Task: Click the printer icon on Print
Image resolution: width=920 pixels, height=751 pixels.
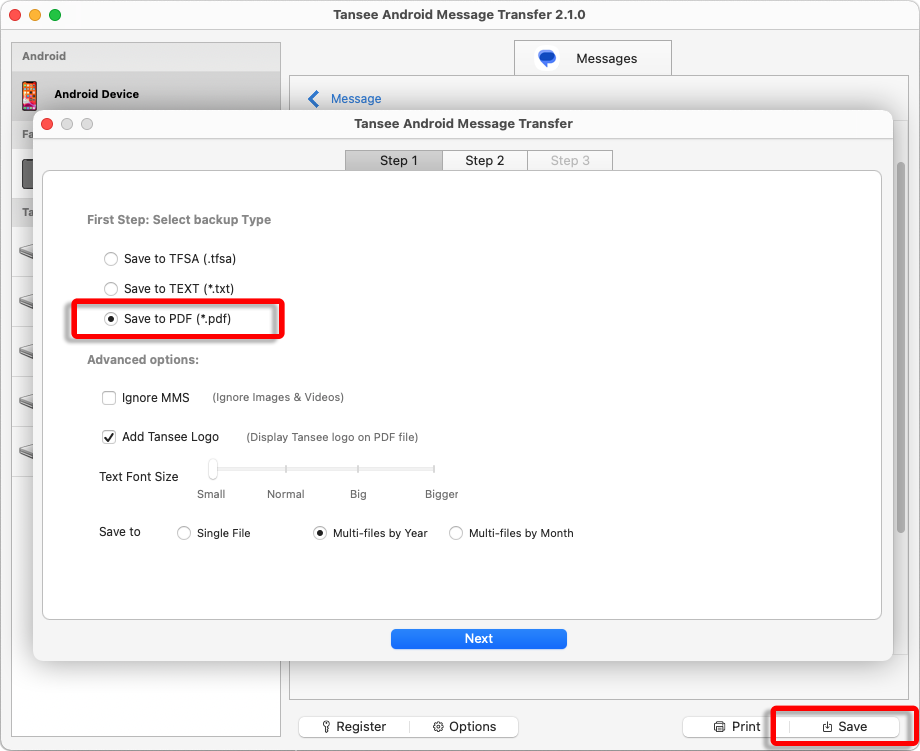Action: coord(719,727)
